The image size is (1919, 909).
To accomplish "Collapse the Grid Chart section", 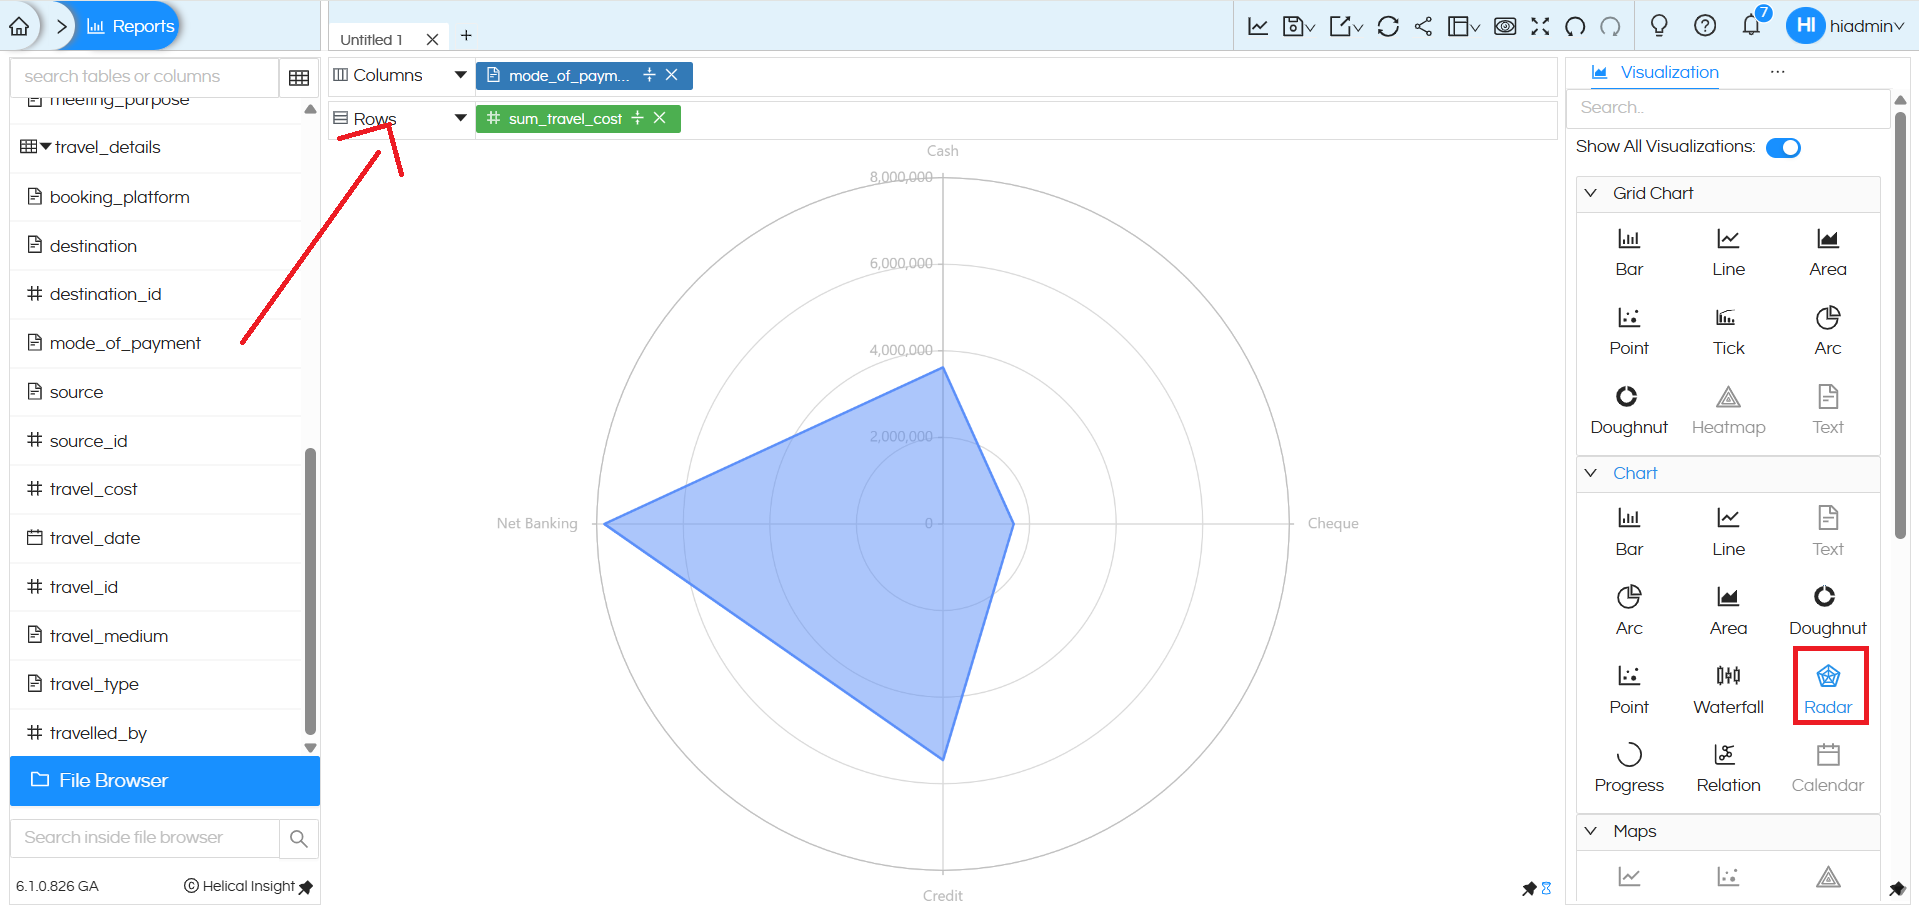I will pyautogui.click(x=1592, y=193).
